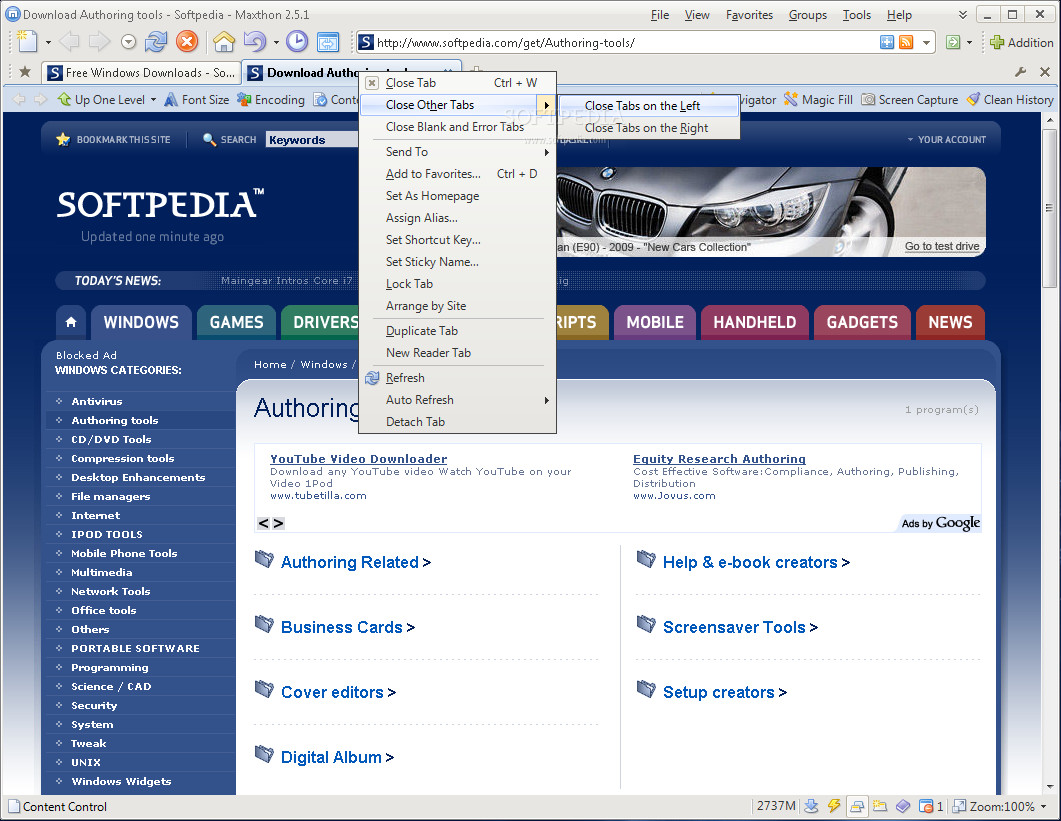Click the YouTube Video Downloader ad link
Image resolution: width=1061 pixels, height=821 pixels.
click(x=359, y=459)
